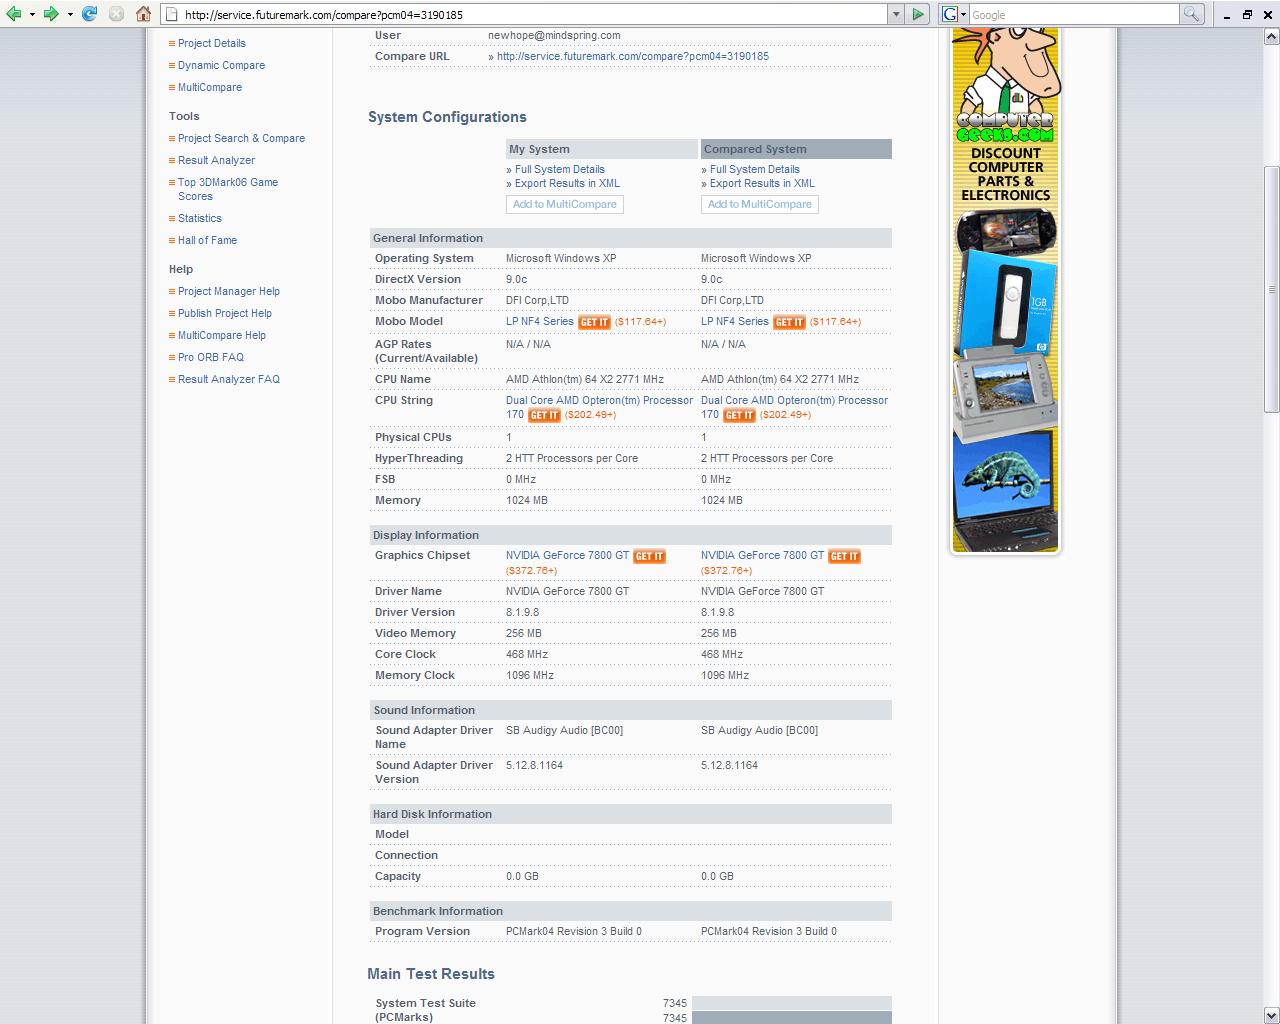
Task: Click the browser Back arrow
Action: (14, 14)
